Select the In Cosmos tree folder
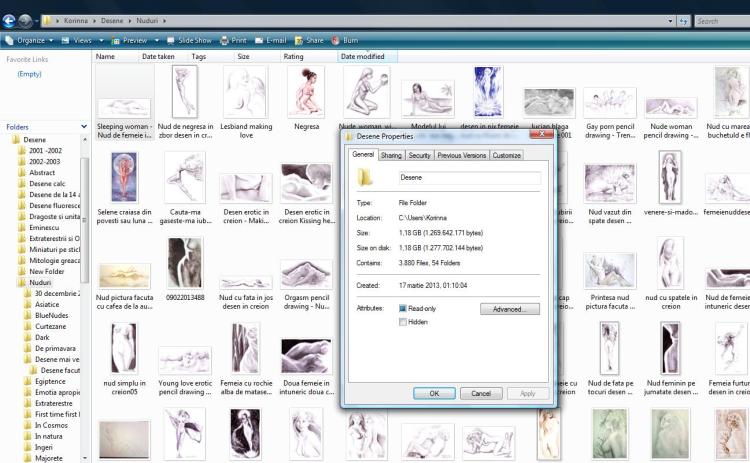Image resolution: width=750 pixels, height=463 pixels. (51, 426)
